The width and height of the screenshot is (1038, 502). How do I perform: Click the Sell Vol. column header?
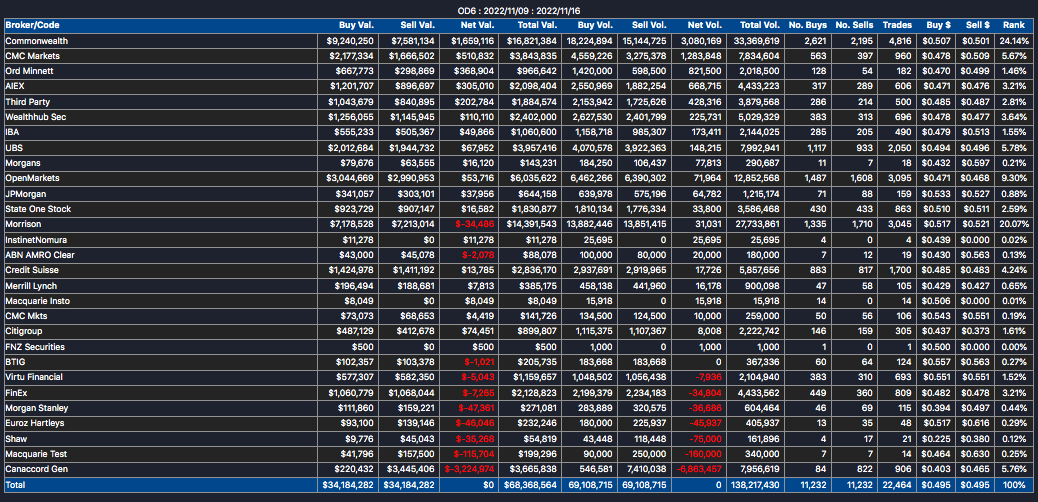649,25
